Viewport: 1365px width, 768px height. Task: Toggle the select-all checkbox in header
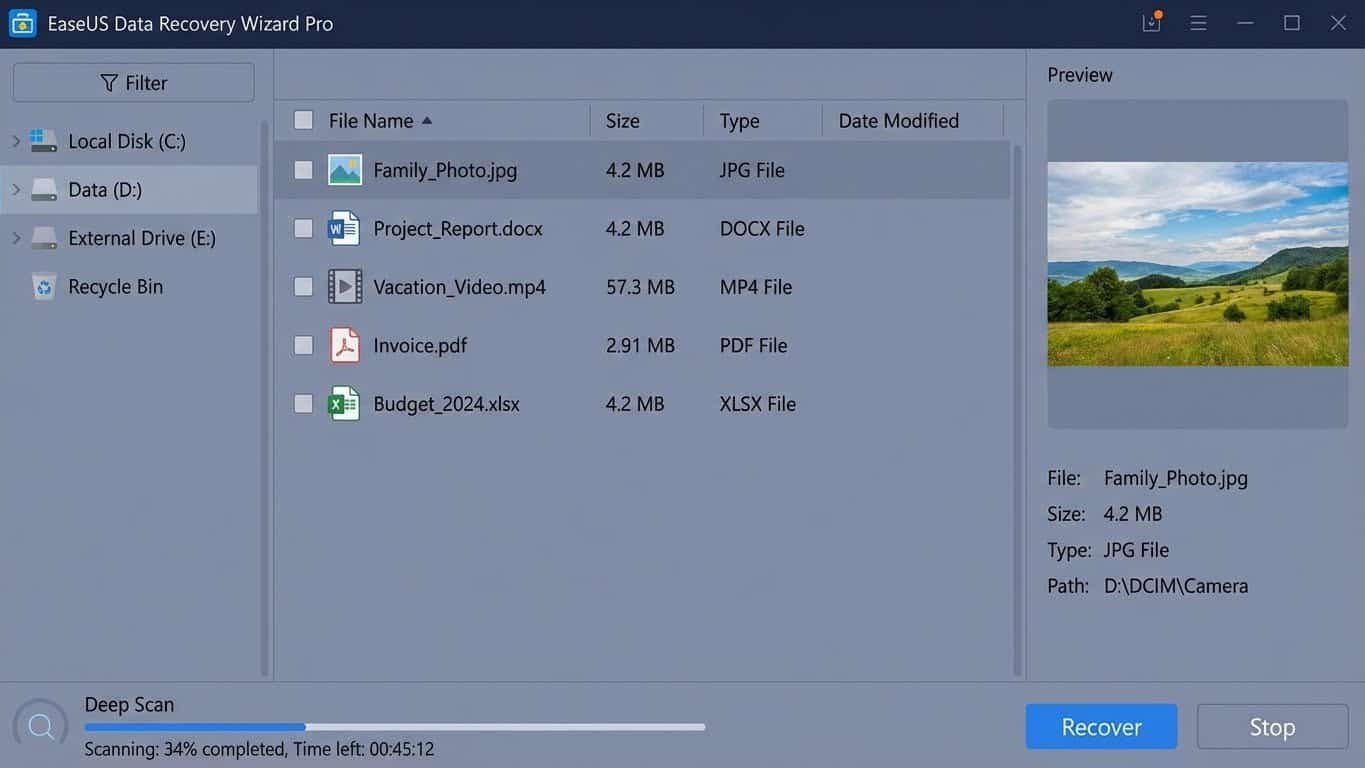pos(304,121)
